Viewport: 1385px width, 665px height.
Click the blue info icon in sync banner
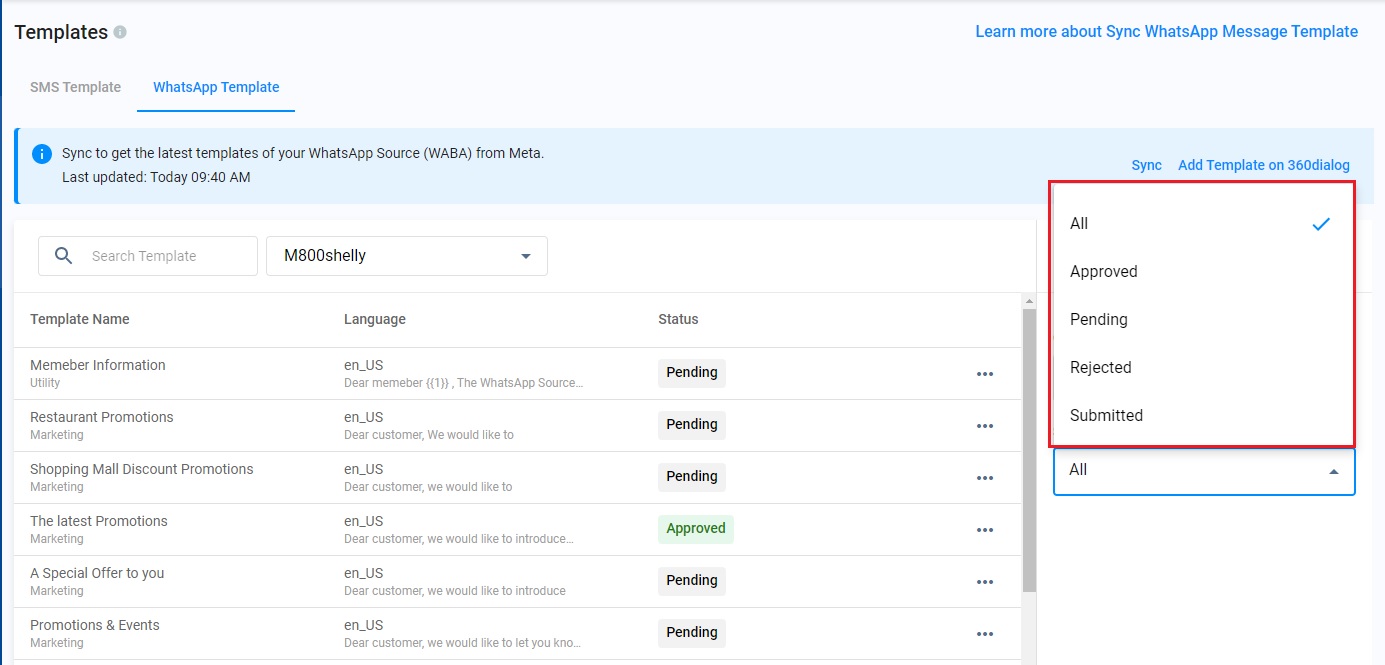click(x=41, y=154)
